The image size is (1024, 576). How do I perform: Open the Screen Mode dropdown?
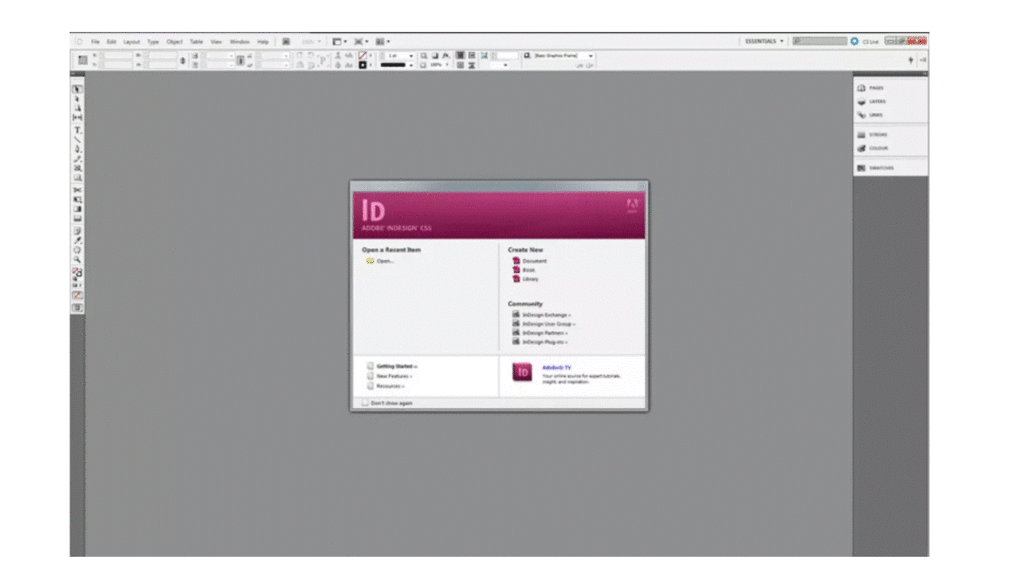[x=362, y=41]
